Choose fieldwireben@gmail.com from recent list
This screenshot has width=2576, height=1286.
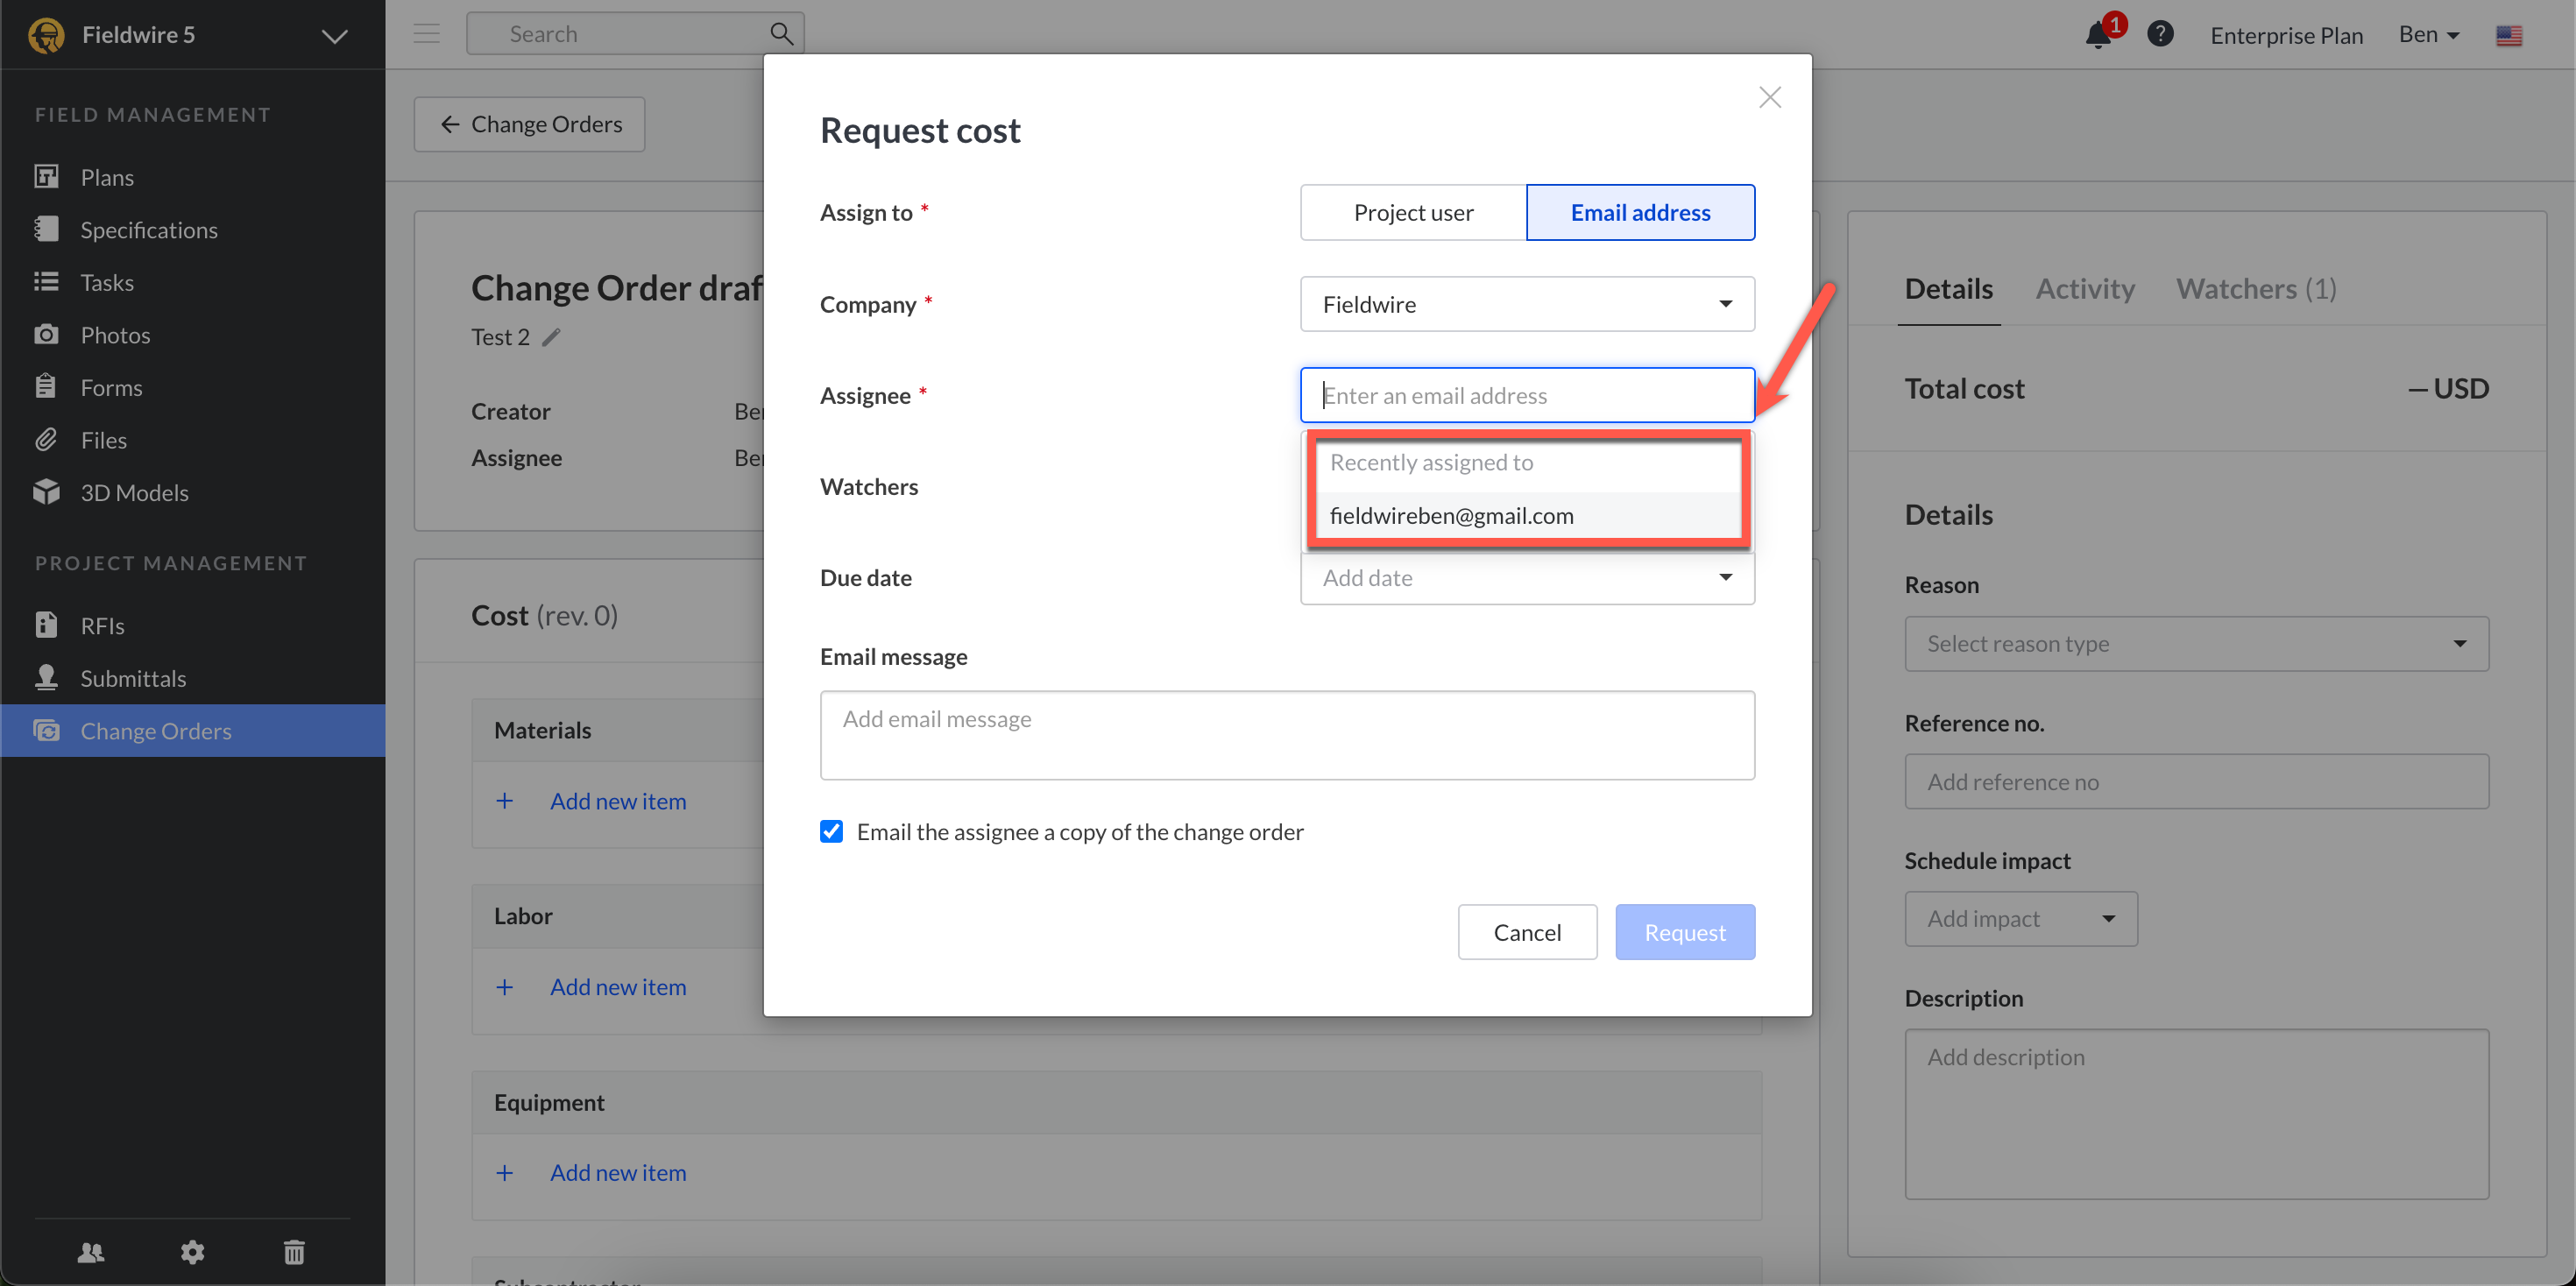tap(1451, 516)
